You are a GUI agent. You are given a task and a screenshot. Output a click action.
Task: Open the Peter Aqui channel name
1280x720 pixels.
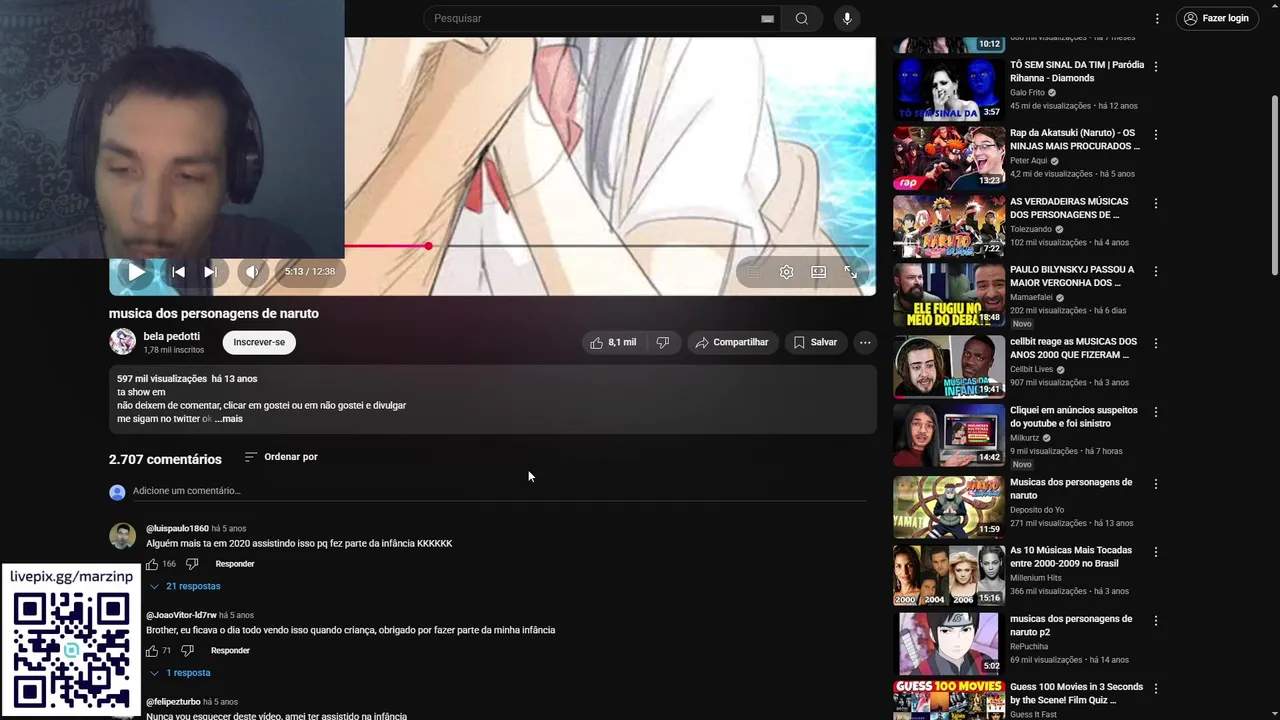pos(1029,160)
